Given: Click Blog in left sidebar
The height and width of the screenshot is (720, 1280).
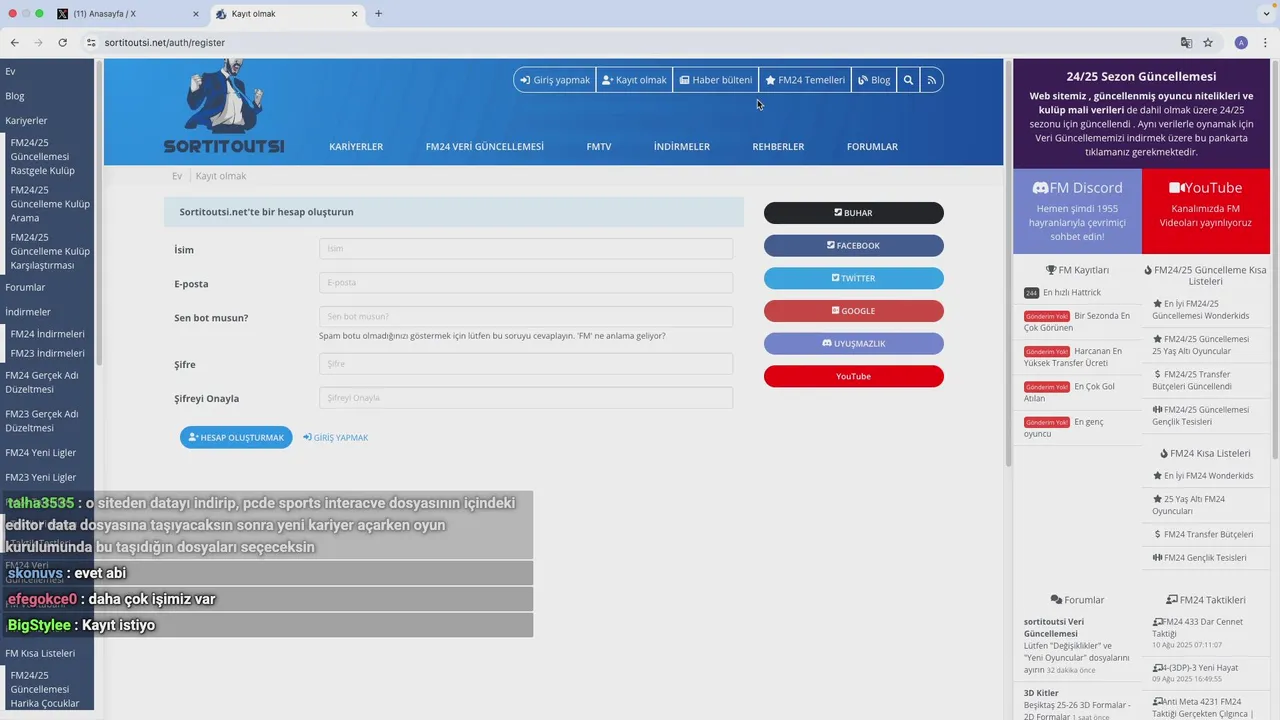Looking at the screenshot, I should point(15,96).
